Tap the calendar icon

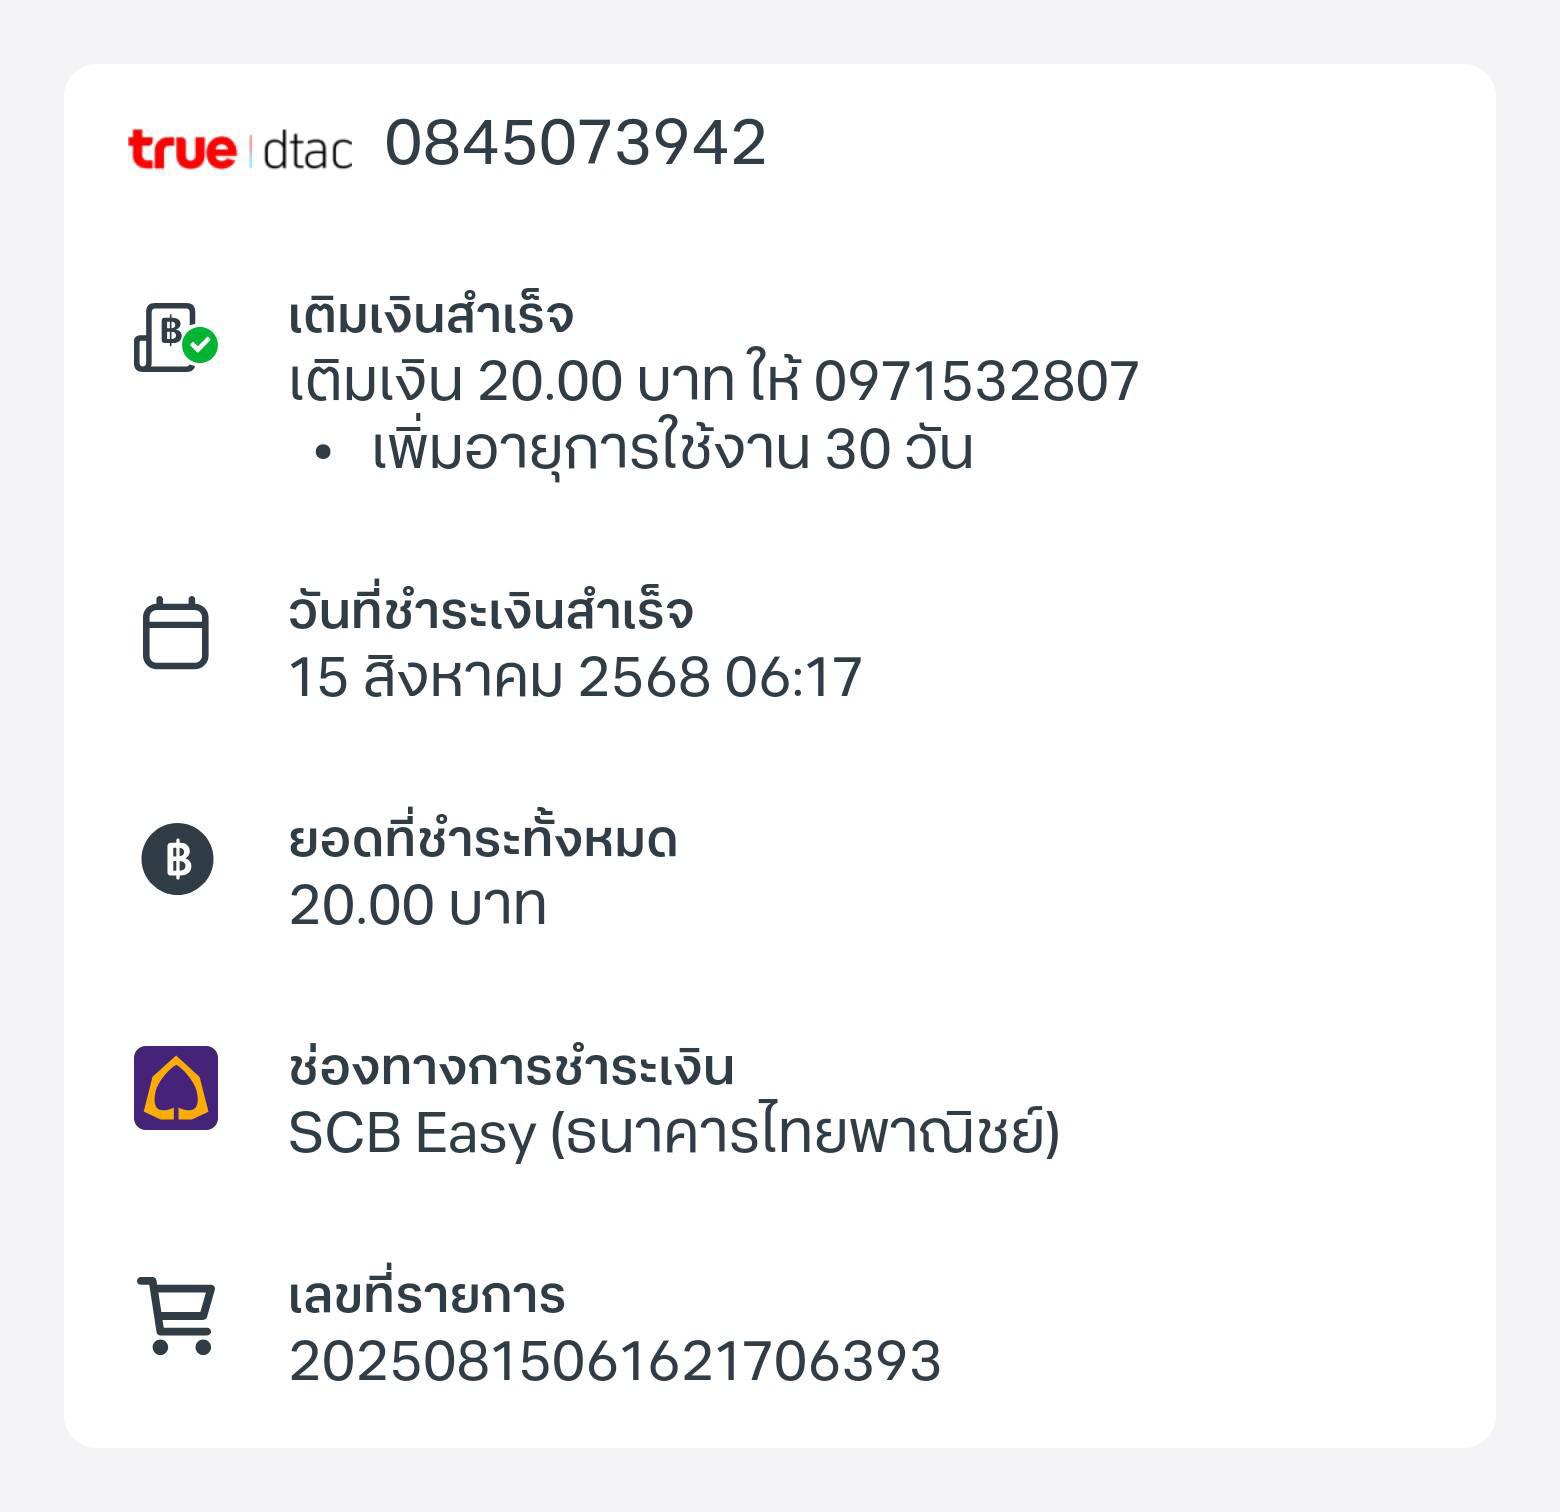point(176,633)
